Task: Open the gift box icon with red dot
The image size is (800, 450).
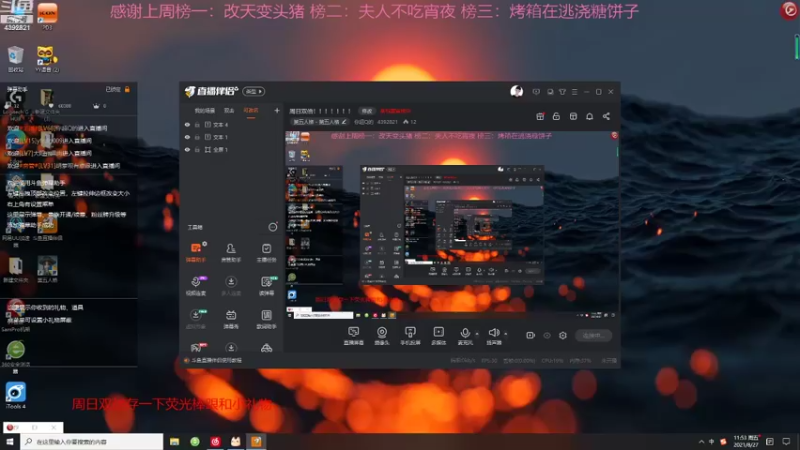Action: [540, 116]
